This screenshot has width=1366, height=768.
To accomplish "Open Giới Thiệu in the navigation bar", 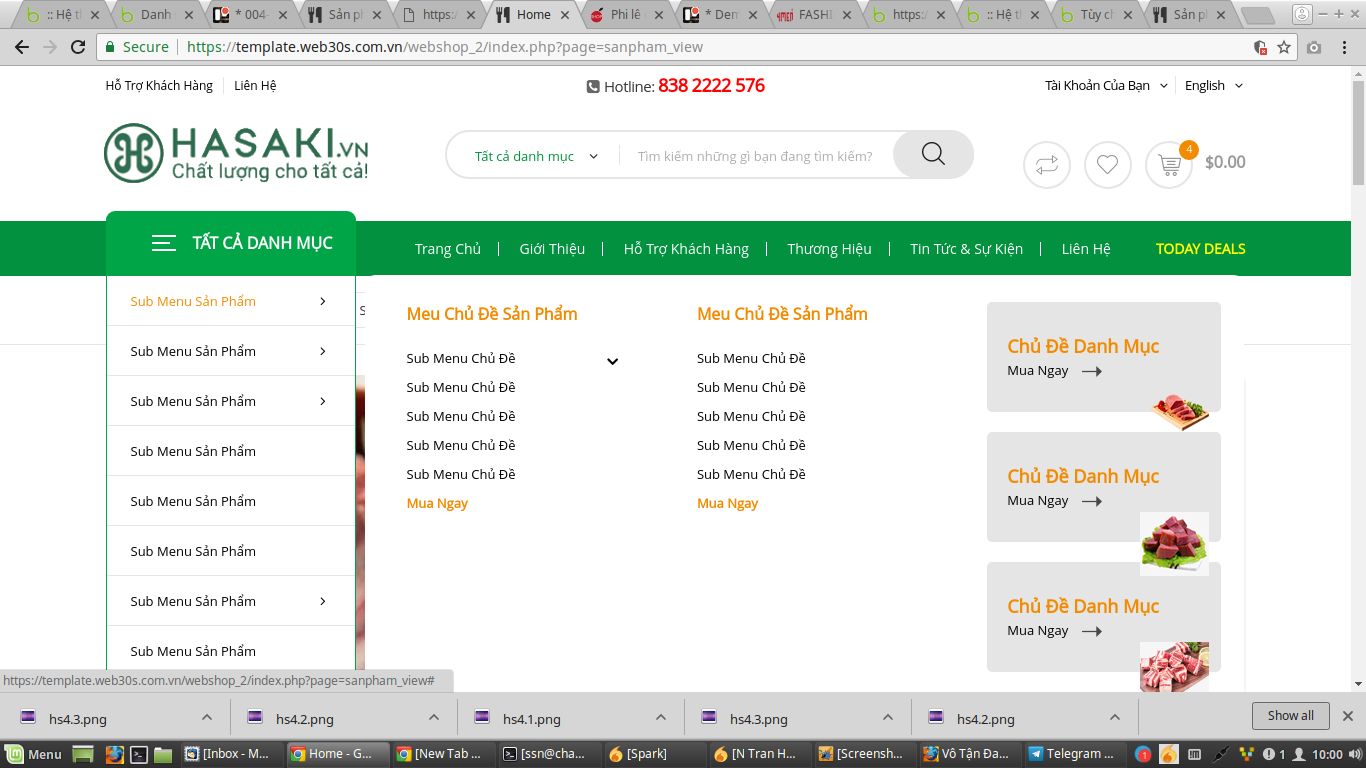I will (552, 249).
